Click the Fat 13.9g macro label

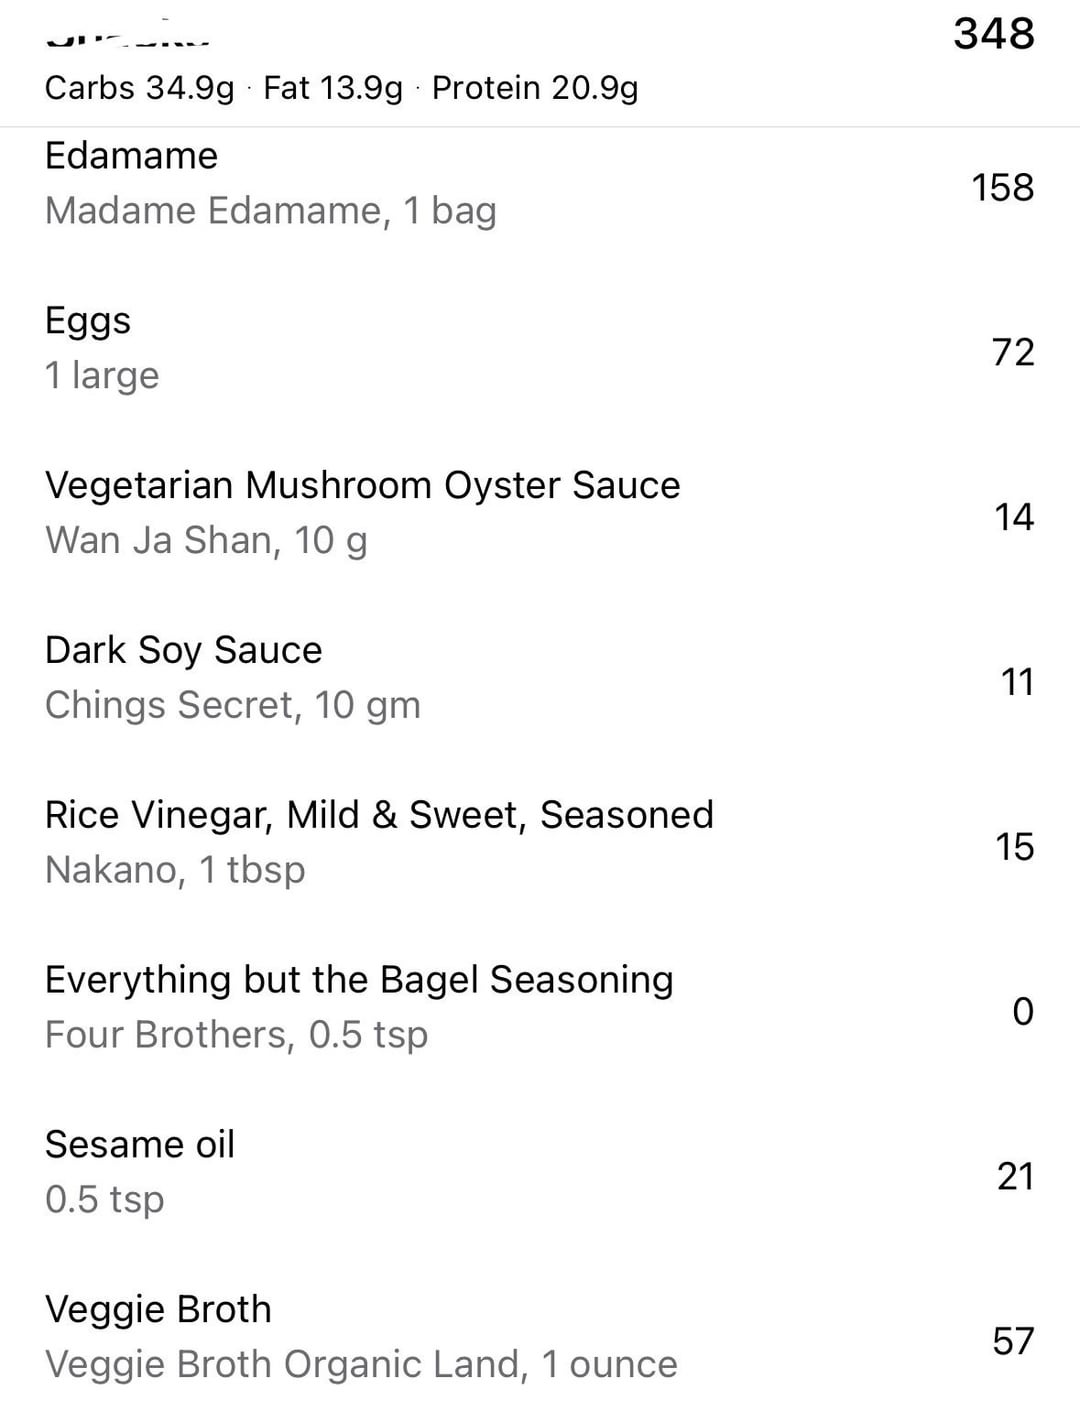pyautogui.click(x=333, y=88)
